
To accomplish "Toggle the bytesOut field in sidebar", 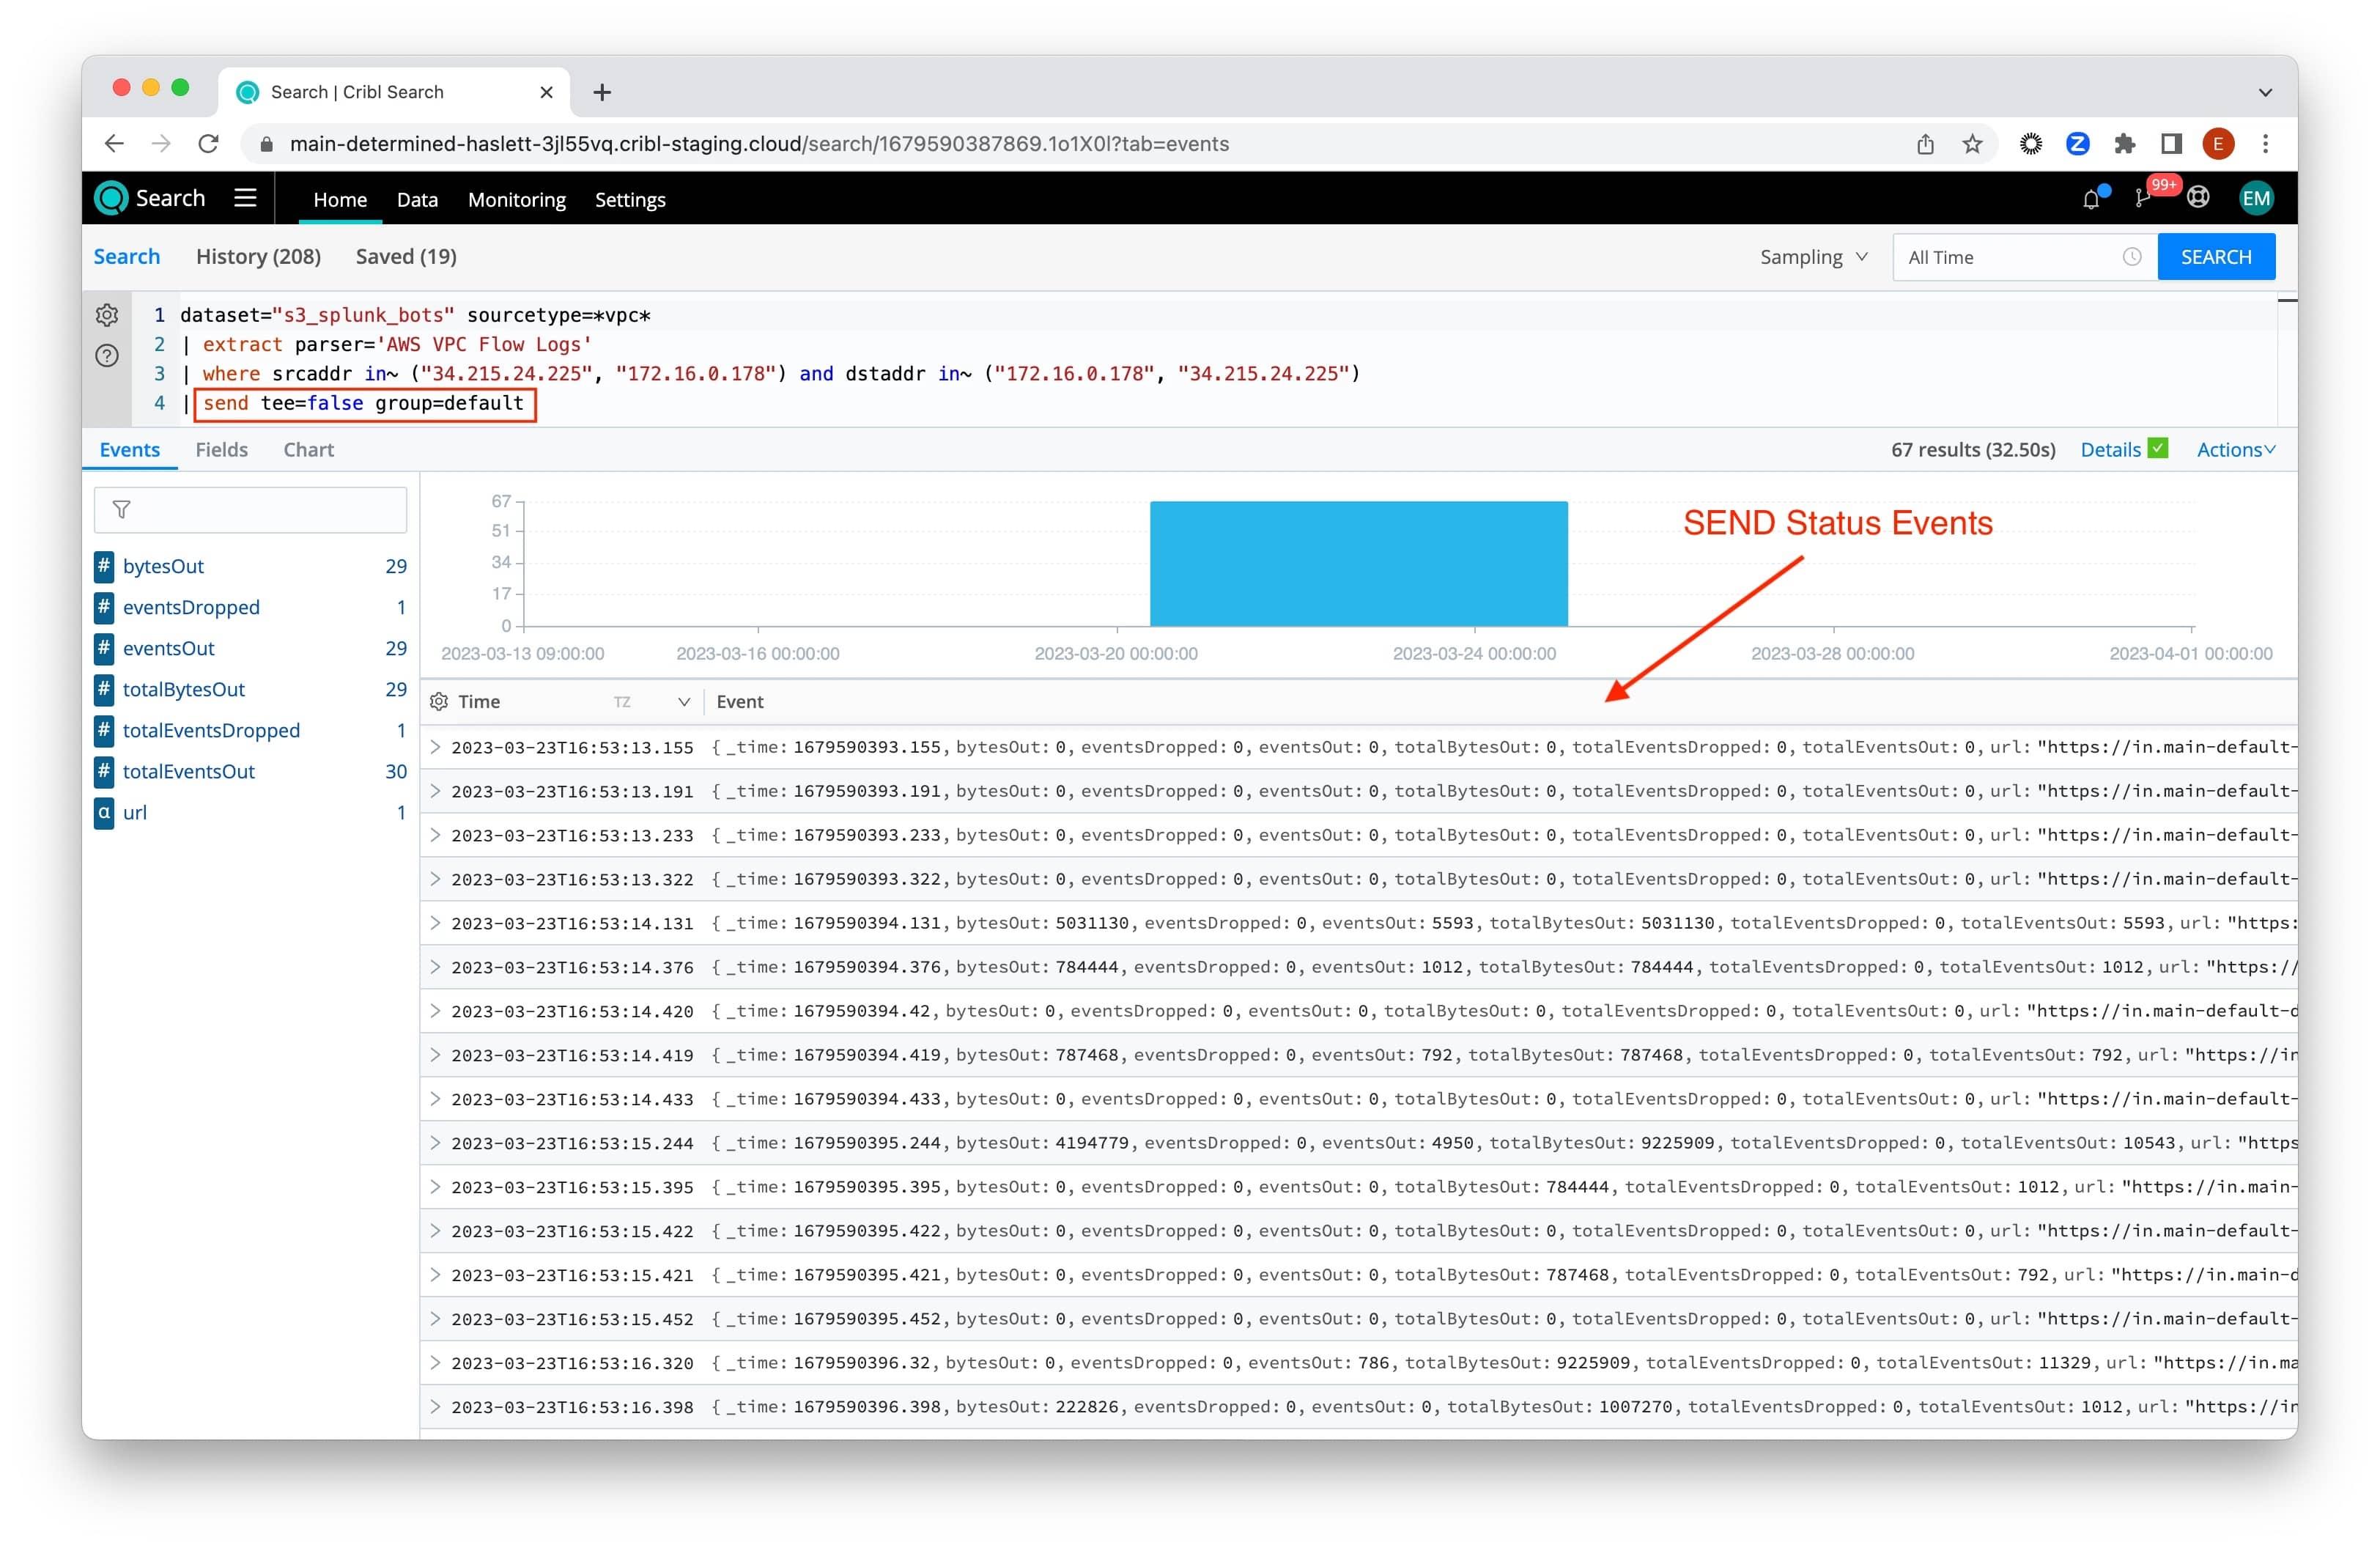I will click(x=163, y=566).
